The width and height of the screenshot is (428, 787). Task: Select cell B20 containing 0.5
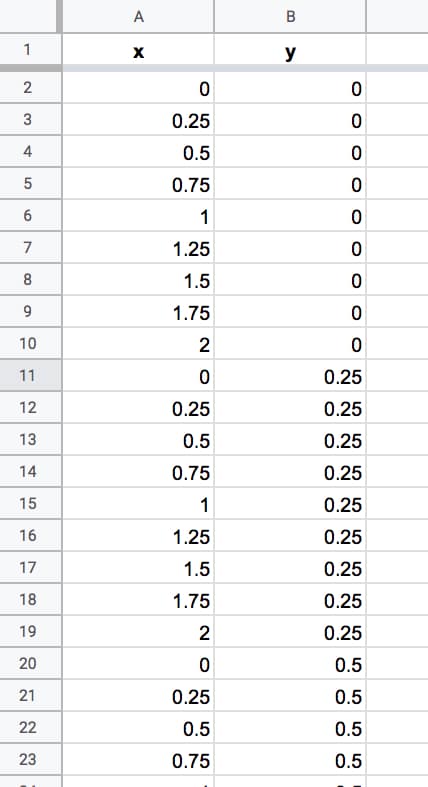coord(291,664)
